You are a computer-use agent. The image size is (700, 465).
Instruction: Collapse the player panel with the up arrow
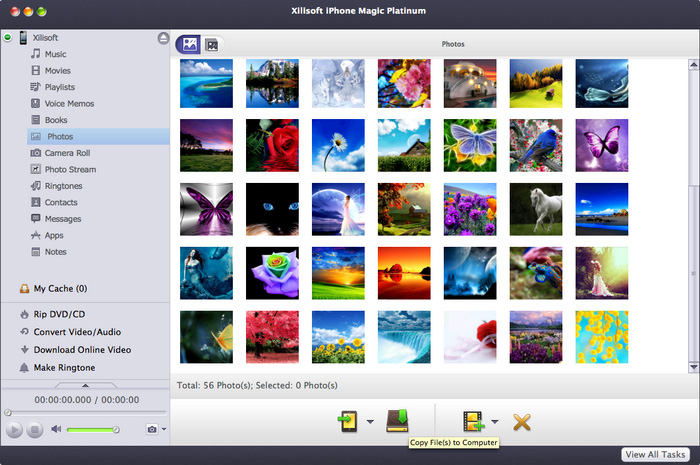85,384
